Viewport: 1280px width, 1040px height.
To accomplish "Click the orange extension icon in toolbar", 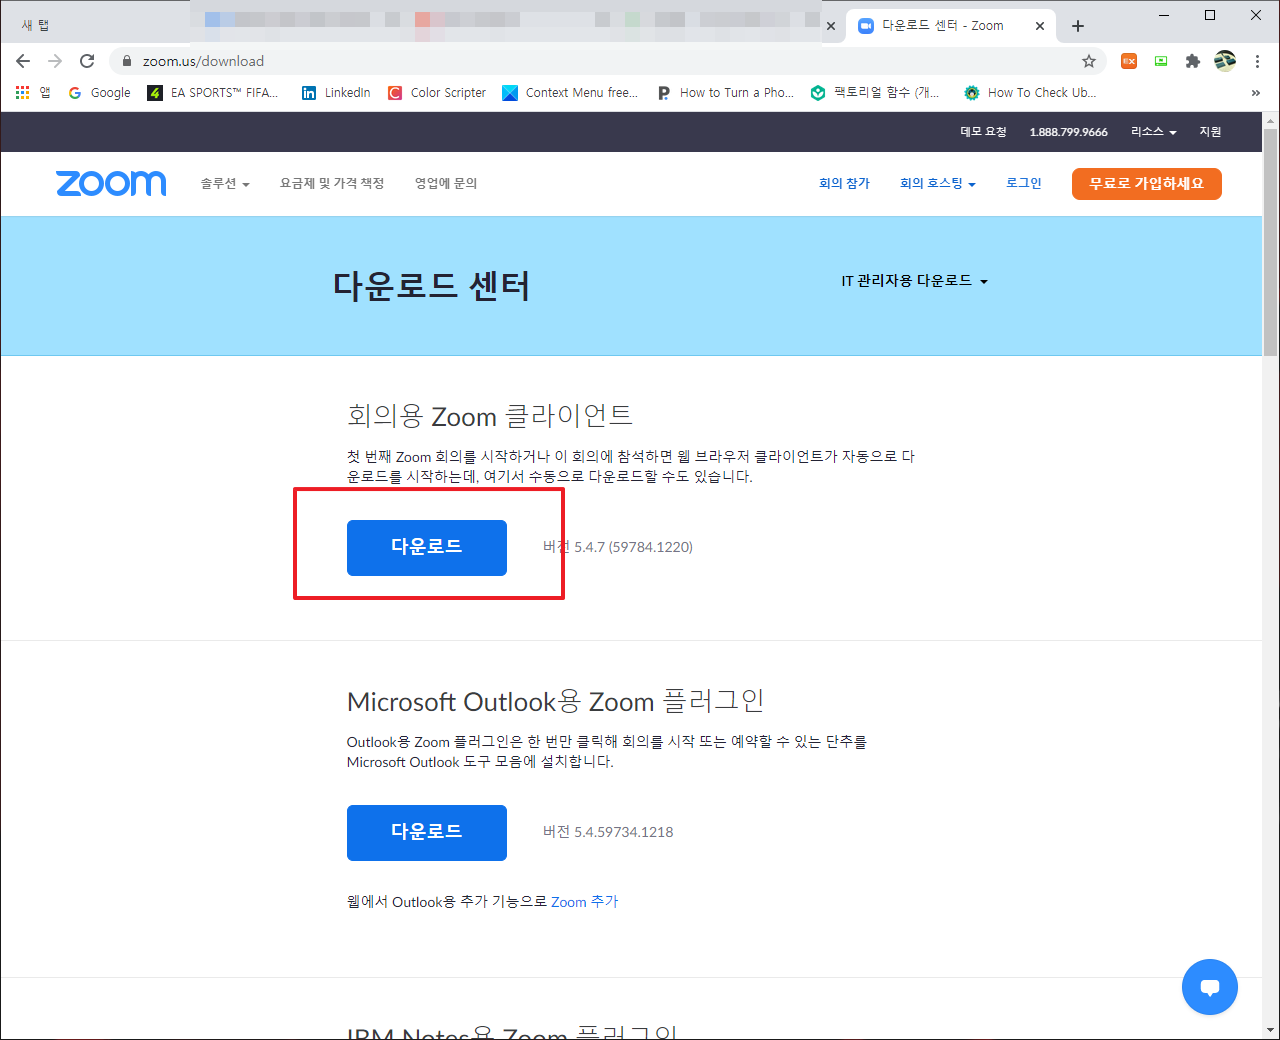I will pos(1129,61).
